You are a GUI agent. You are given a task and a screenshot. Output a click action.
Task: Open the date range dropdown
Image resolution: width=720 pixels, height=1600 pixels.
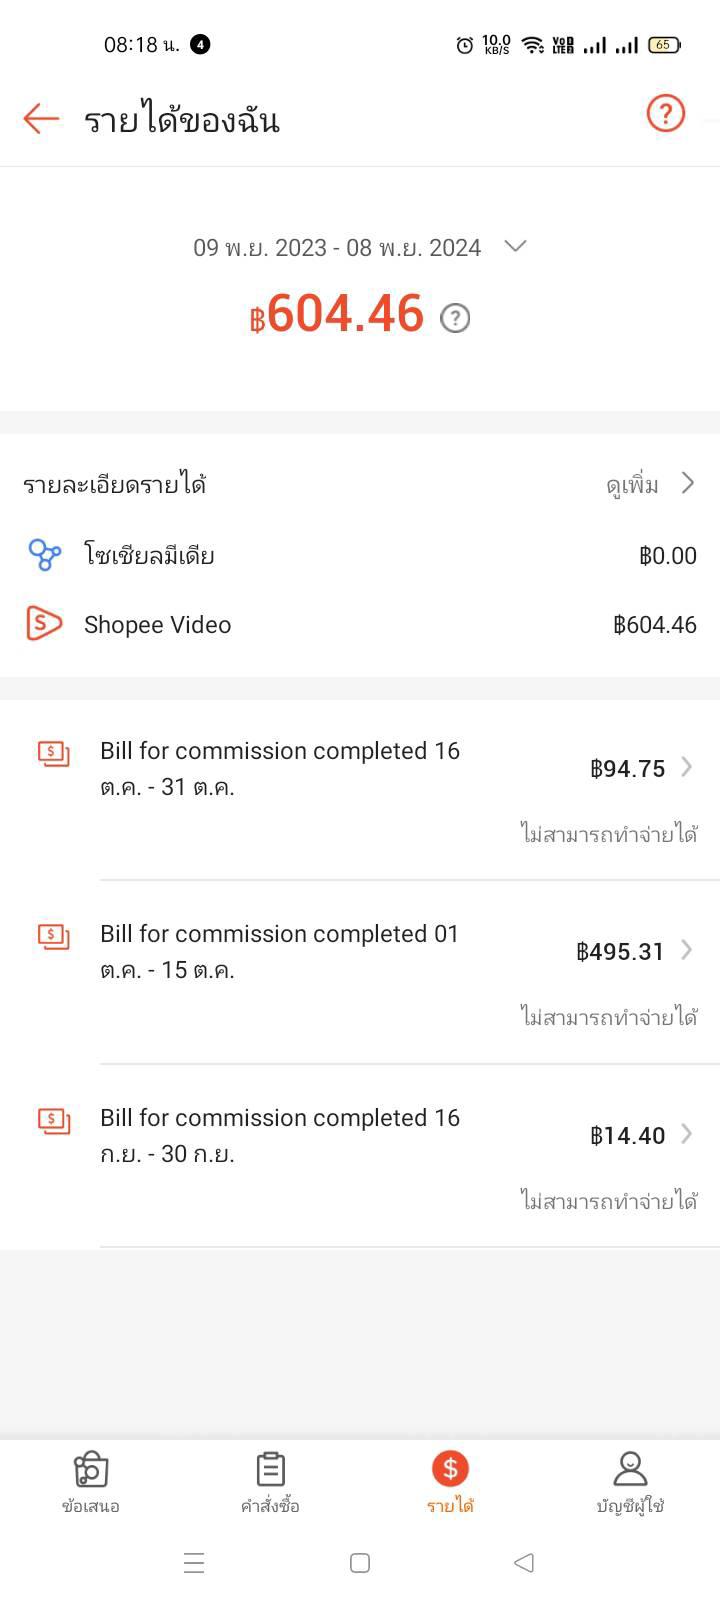coord(515,246)
